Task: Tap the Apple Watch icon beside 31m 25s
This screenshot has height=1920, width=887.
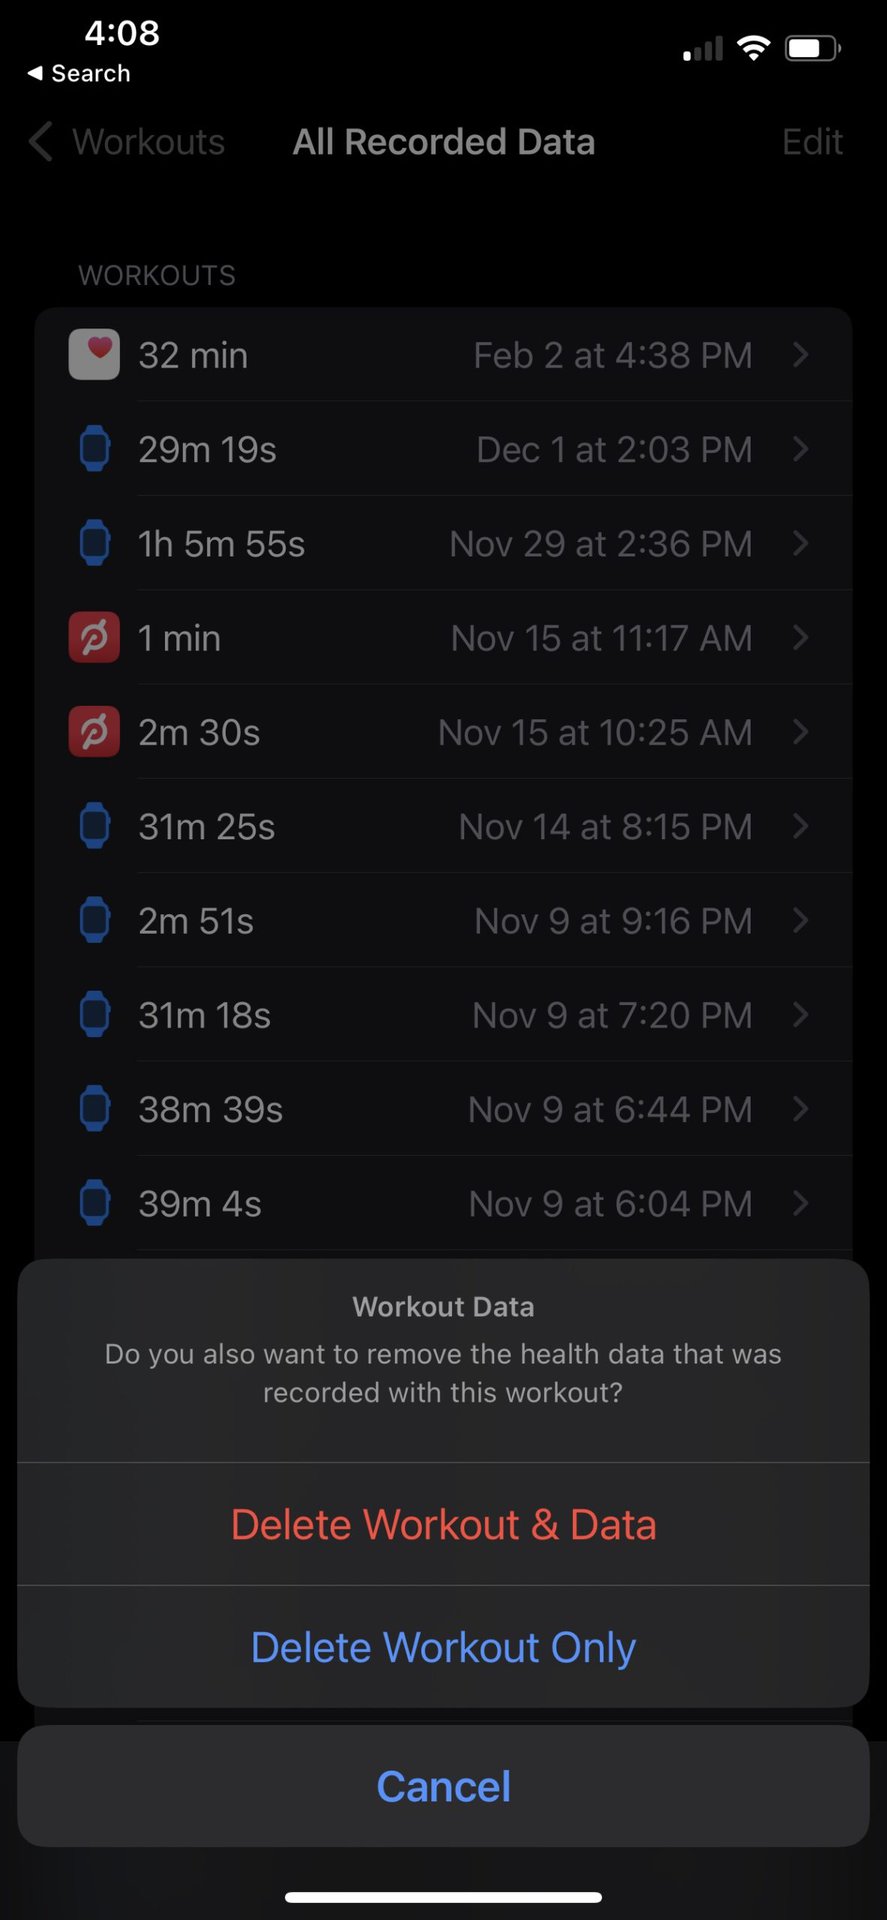Action: 94,826
